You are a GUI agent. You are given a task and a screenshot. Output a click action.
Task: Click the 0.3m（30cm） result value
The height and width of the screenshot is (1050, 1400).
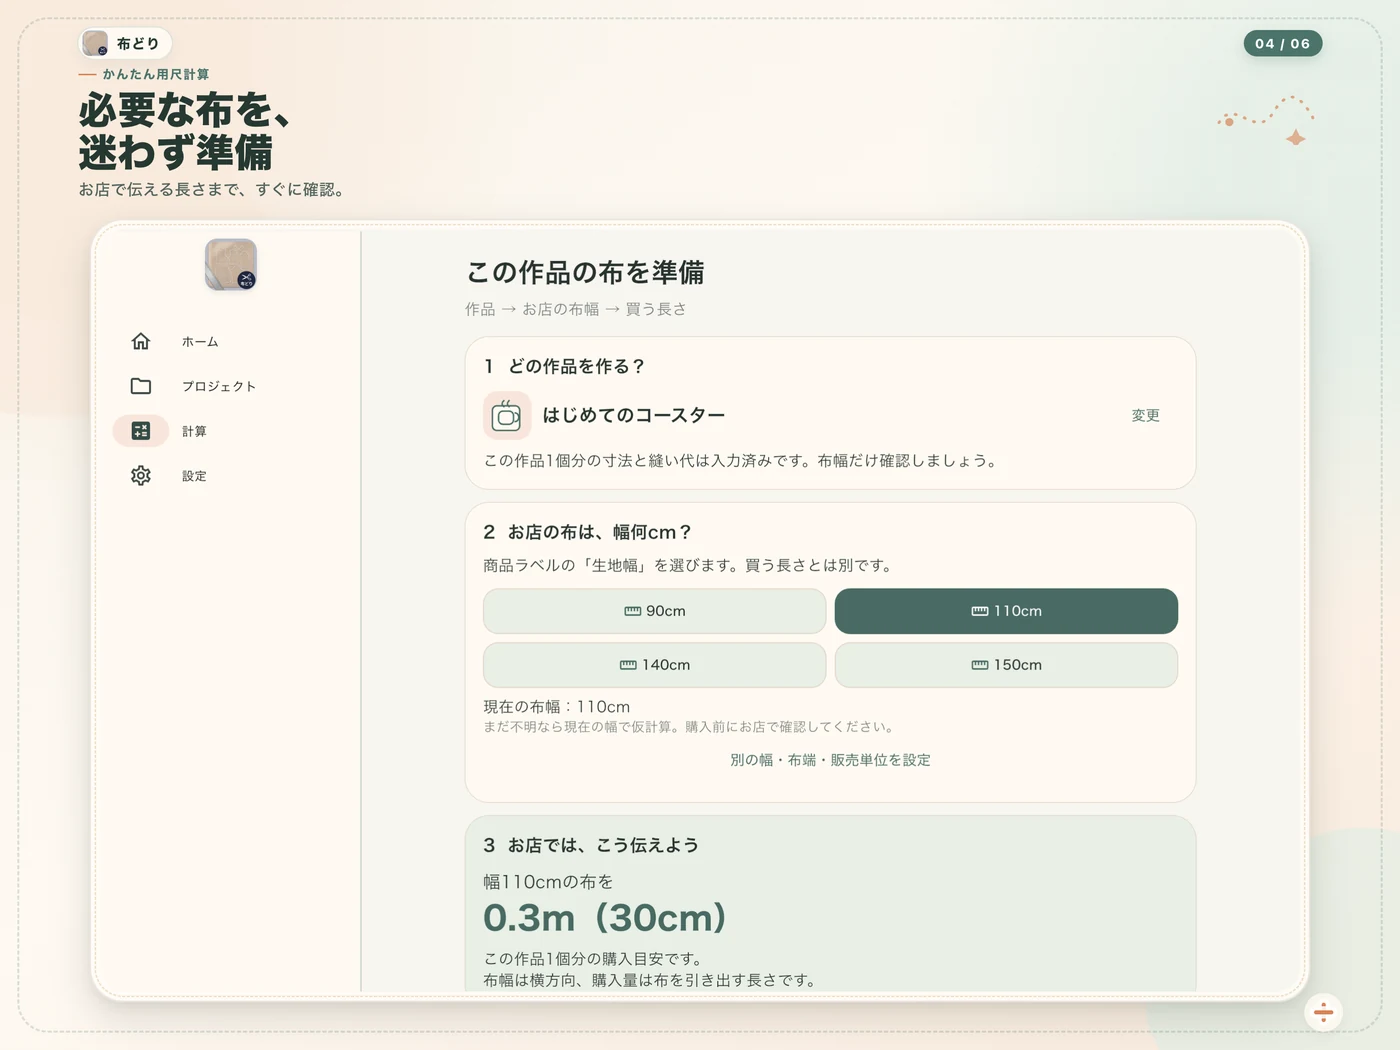(605, 917)
